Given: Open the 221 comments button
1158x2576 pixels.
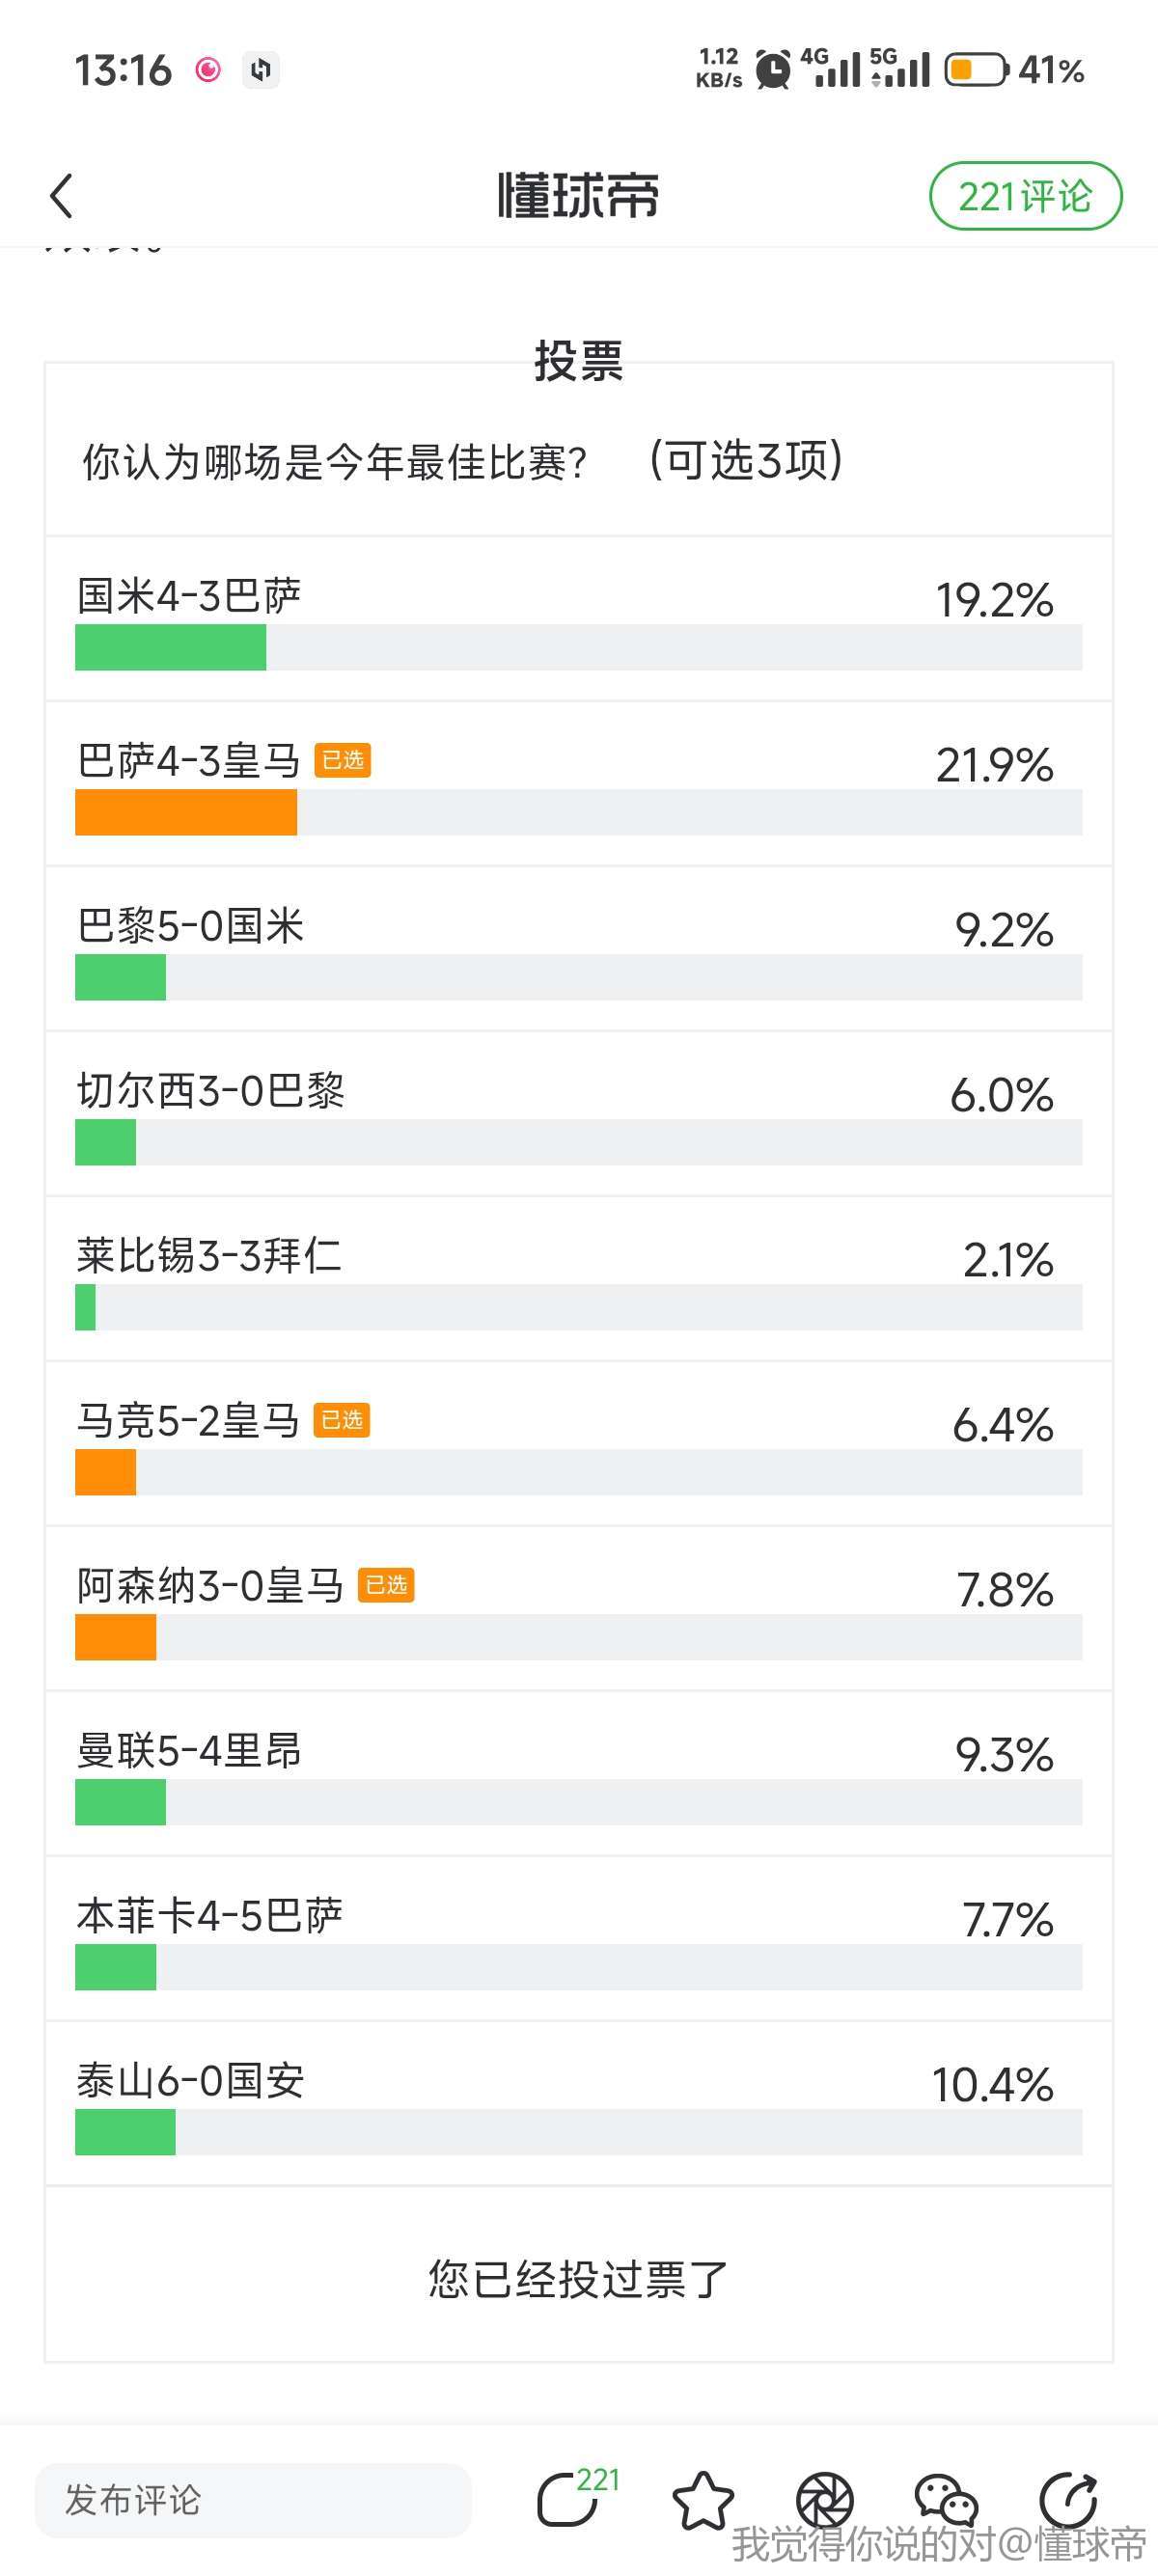Looking at the screenshot, I should (x=1025, y=196).
